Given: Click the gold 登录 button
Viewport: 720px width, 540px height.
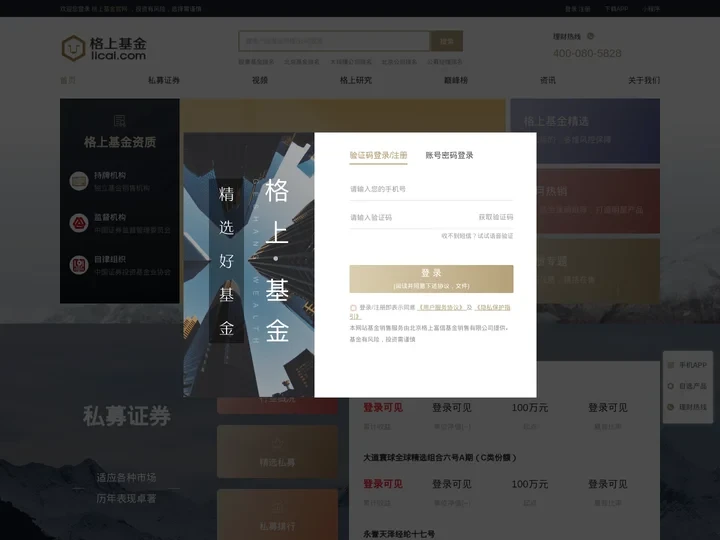Looking at the screenshot, I should pos(431,279).
